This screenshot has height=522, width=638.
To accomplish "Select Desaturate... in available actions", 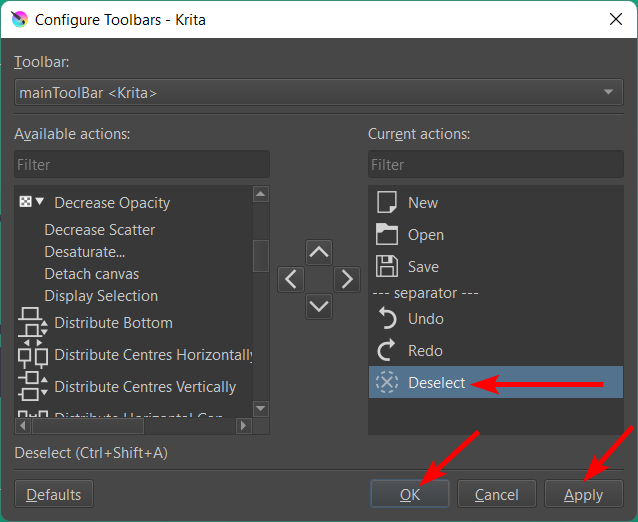I will point(85,252).
